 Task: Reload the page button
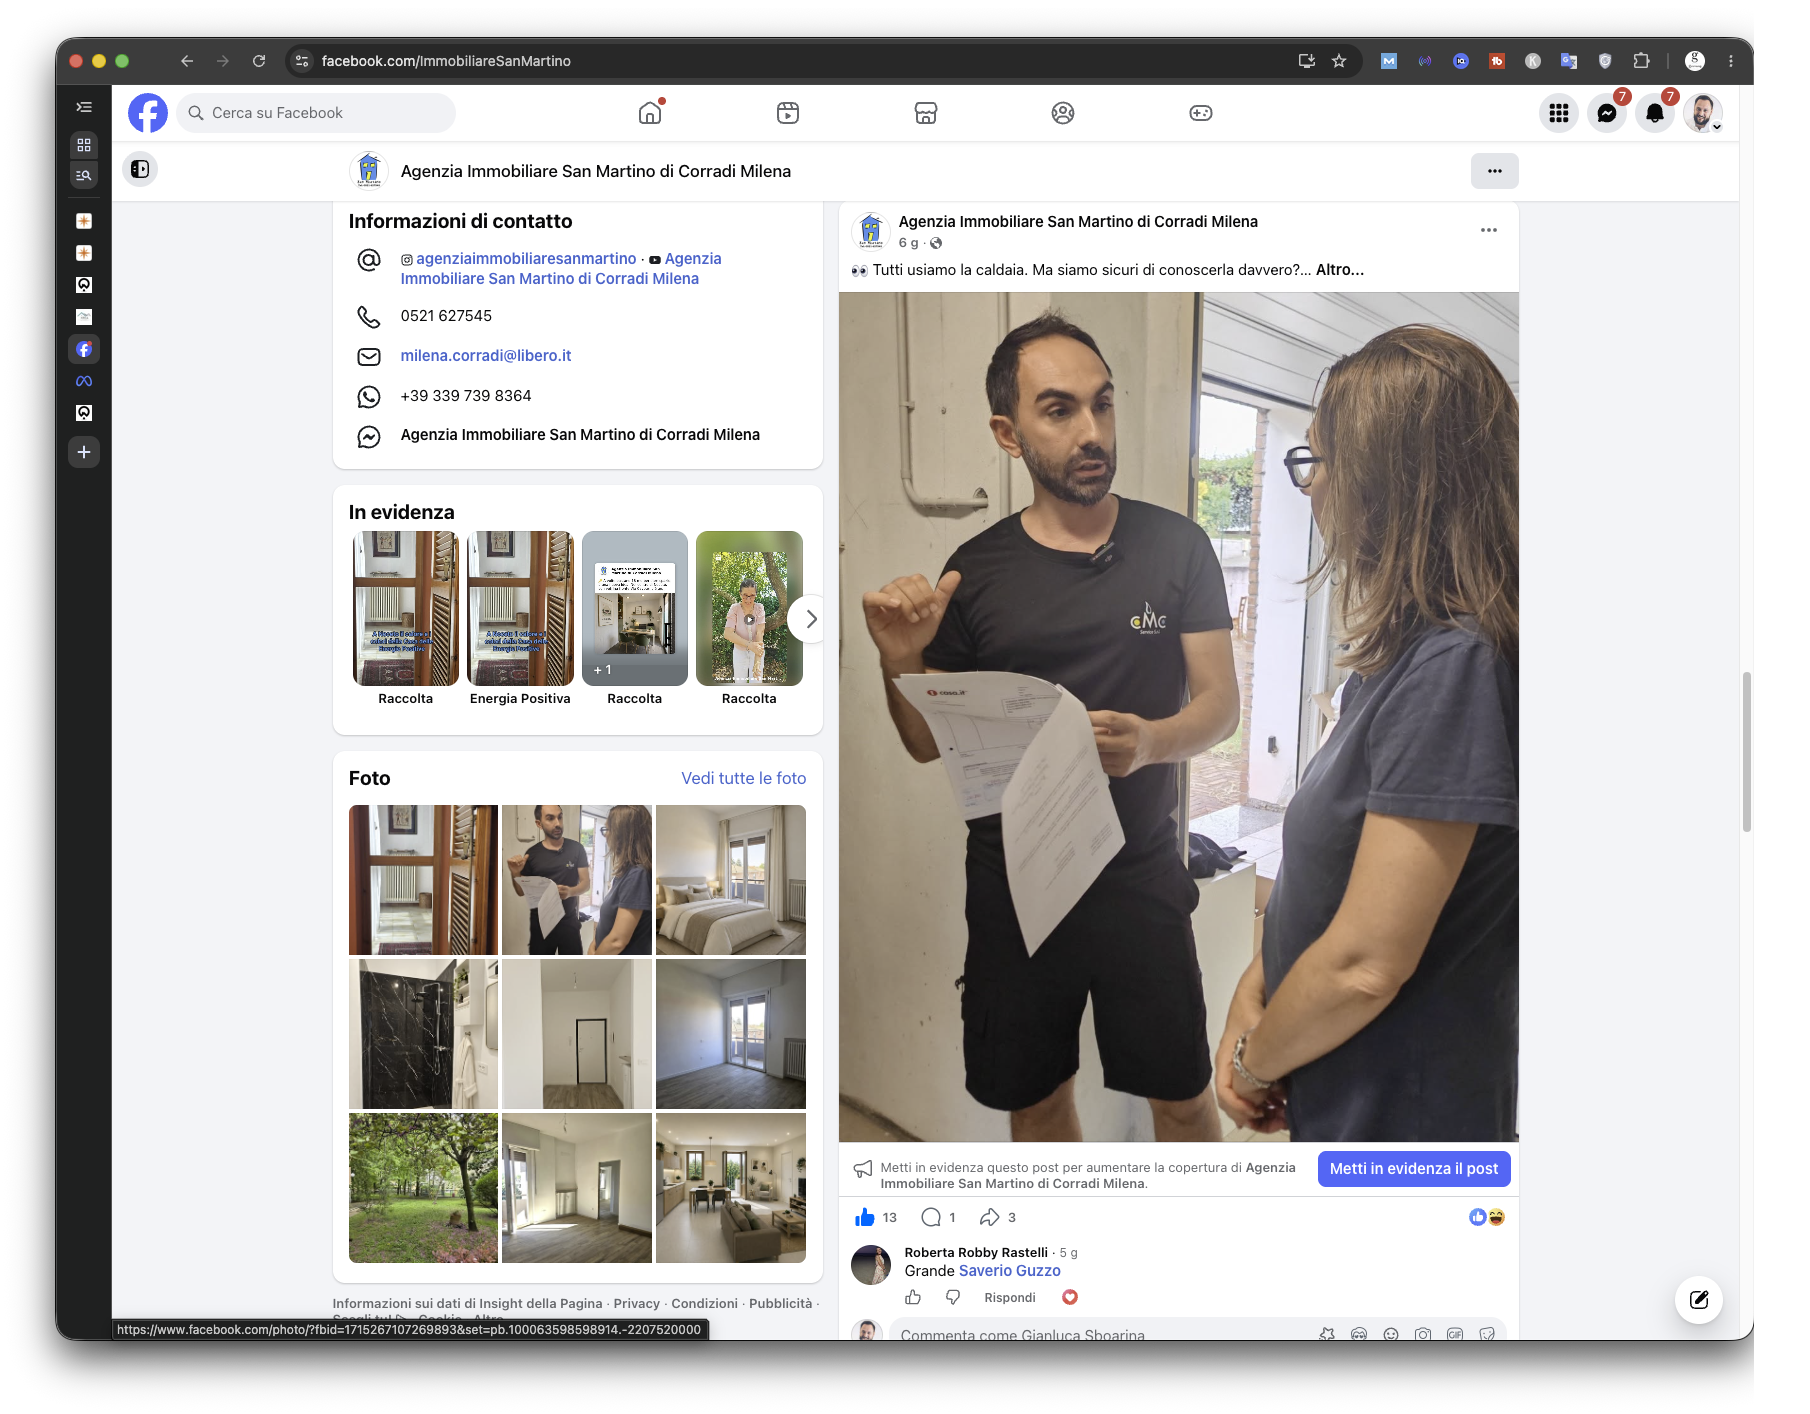pyautogui.click(x=259, y=61)
